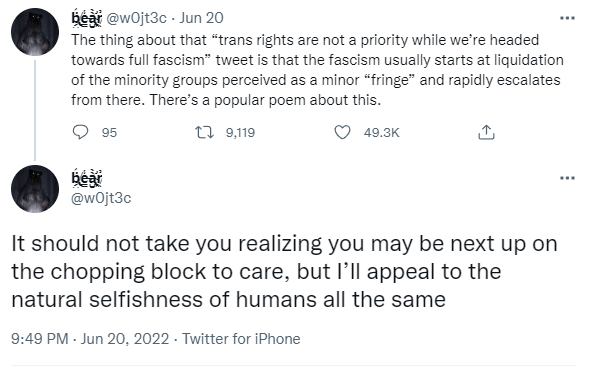This screenshot has width=590, height=368.
Task: Open @w0jt3c handle below second display name
Action: tap(101, 198)
